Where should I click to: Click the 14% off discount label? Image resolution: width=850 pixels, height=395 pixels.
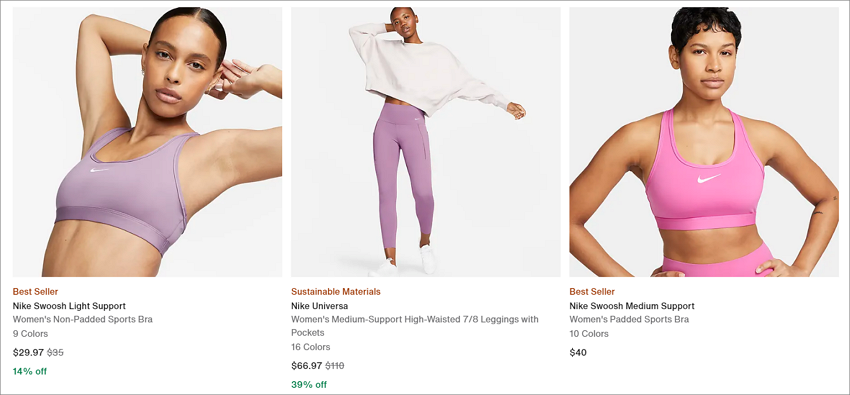tap(30, 372)
